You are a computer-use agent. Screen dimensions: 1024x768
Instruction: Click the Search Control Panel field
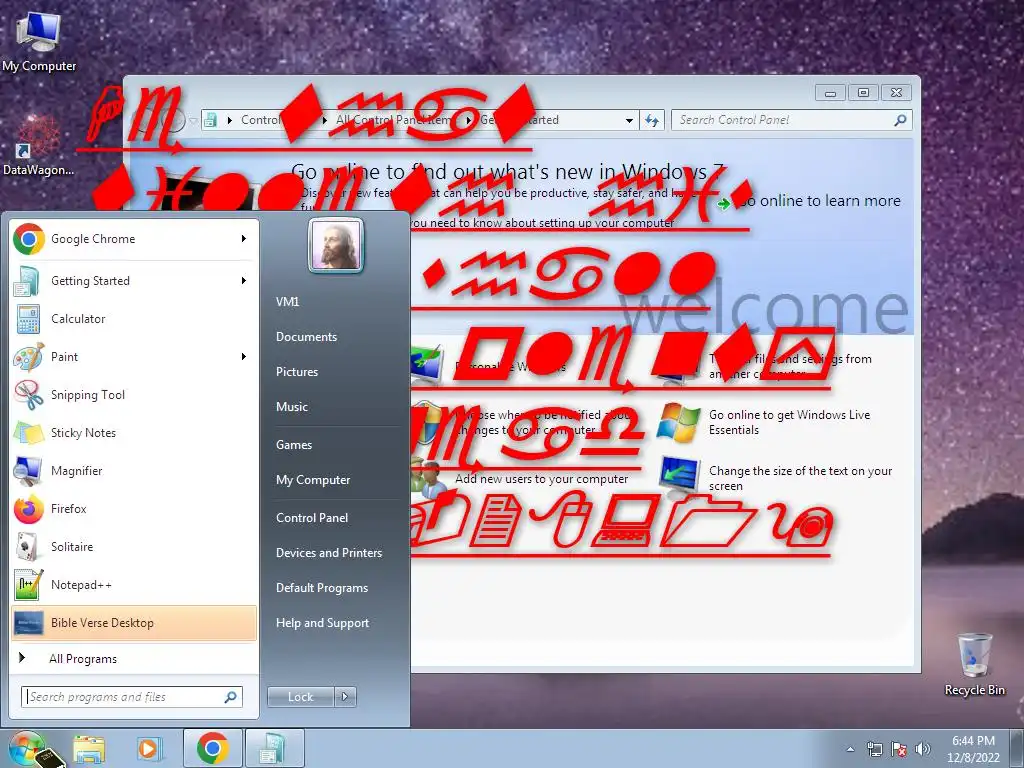tap(782, 120)
